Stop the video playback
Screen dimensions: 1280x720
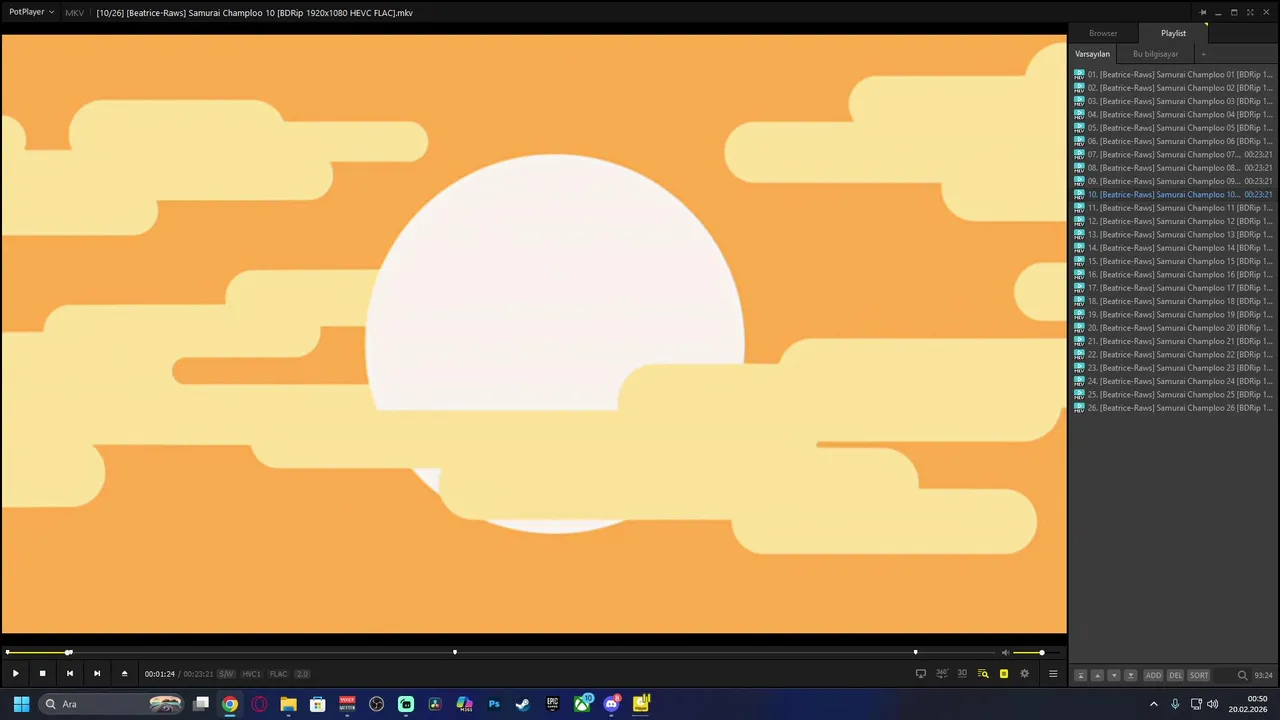pos(42,674)
